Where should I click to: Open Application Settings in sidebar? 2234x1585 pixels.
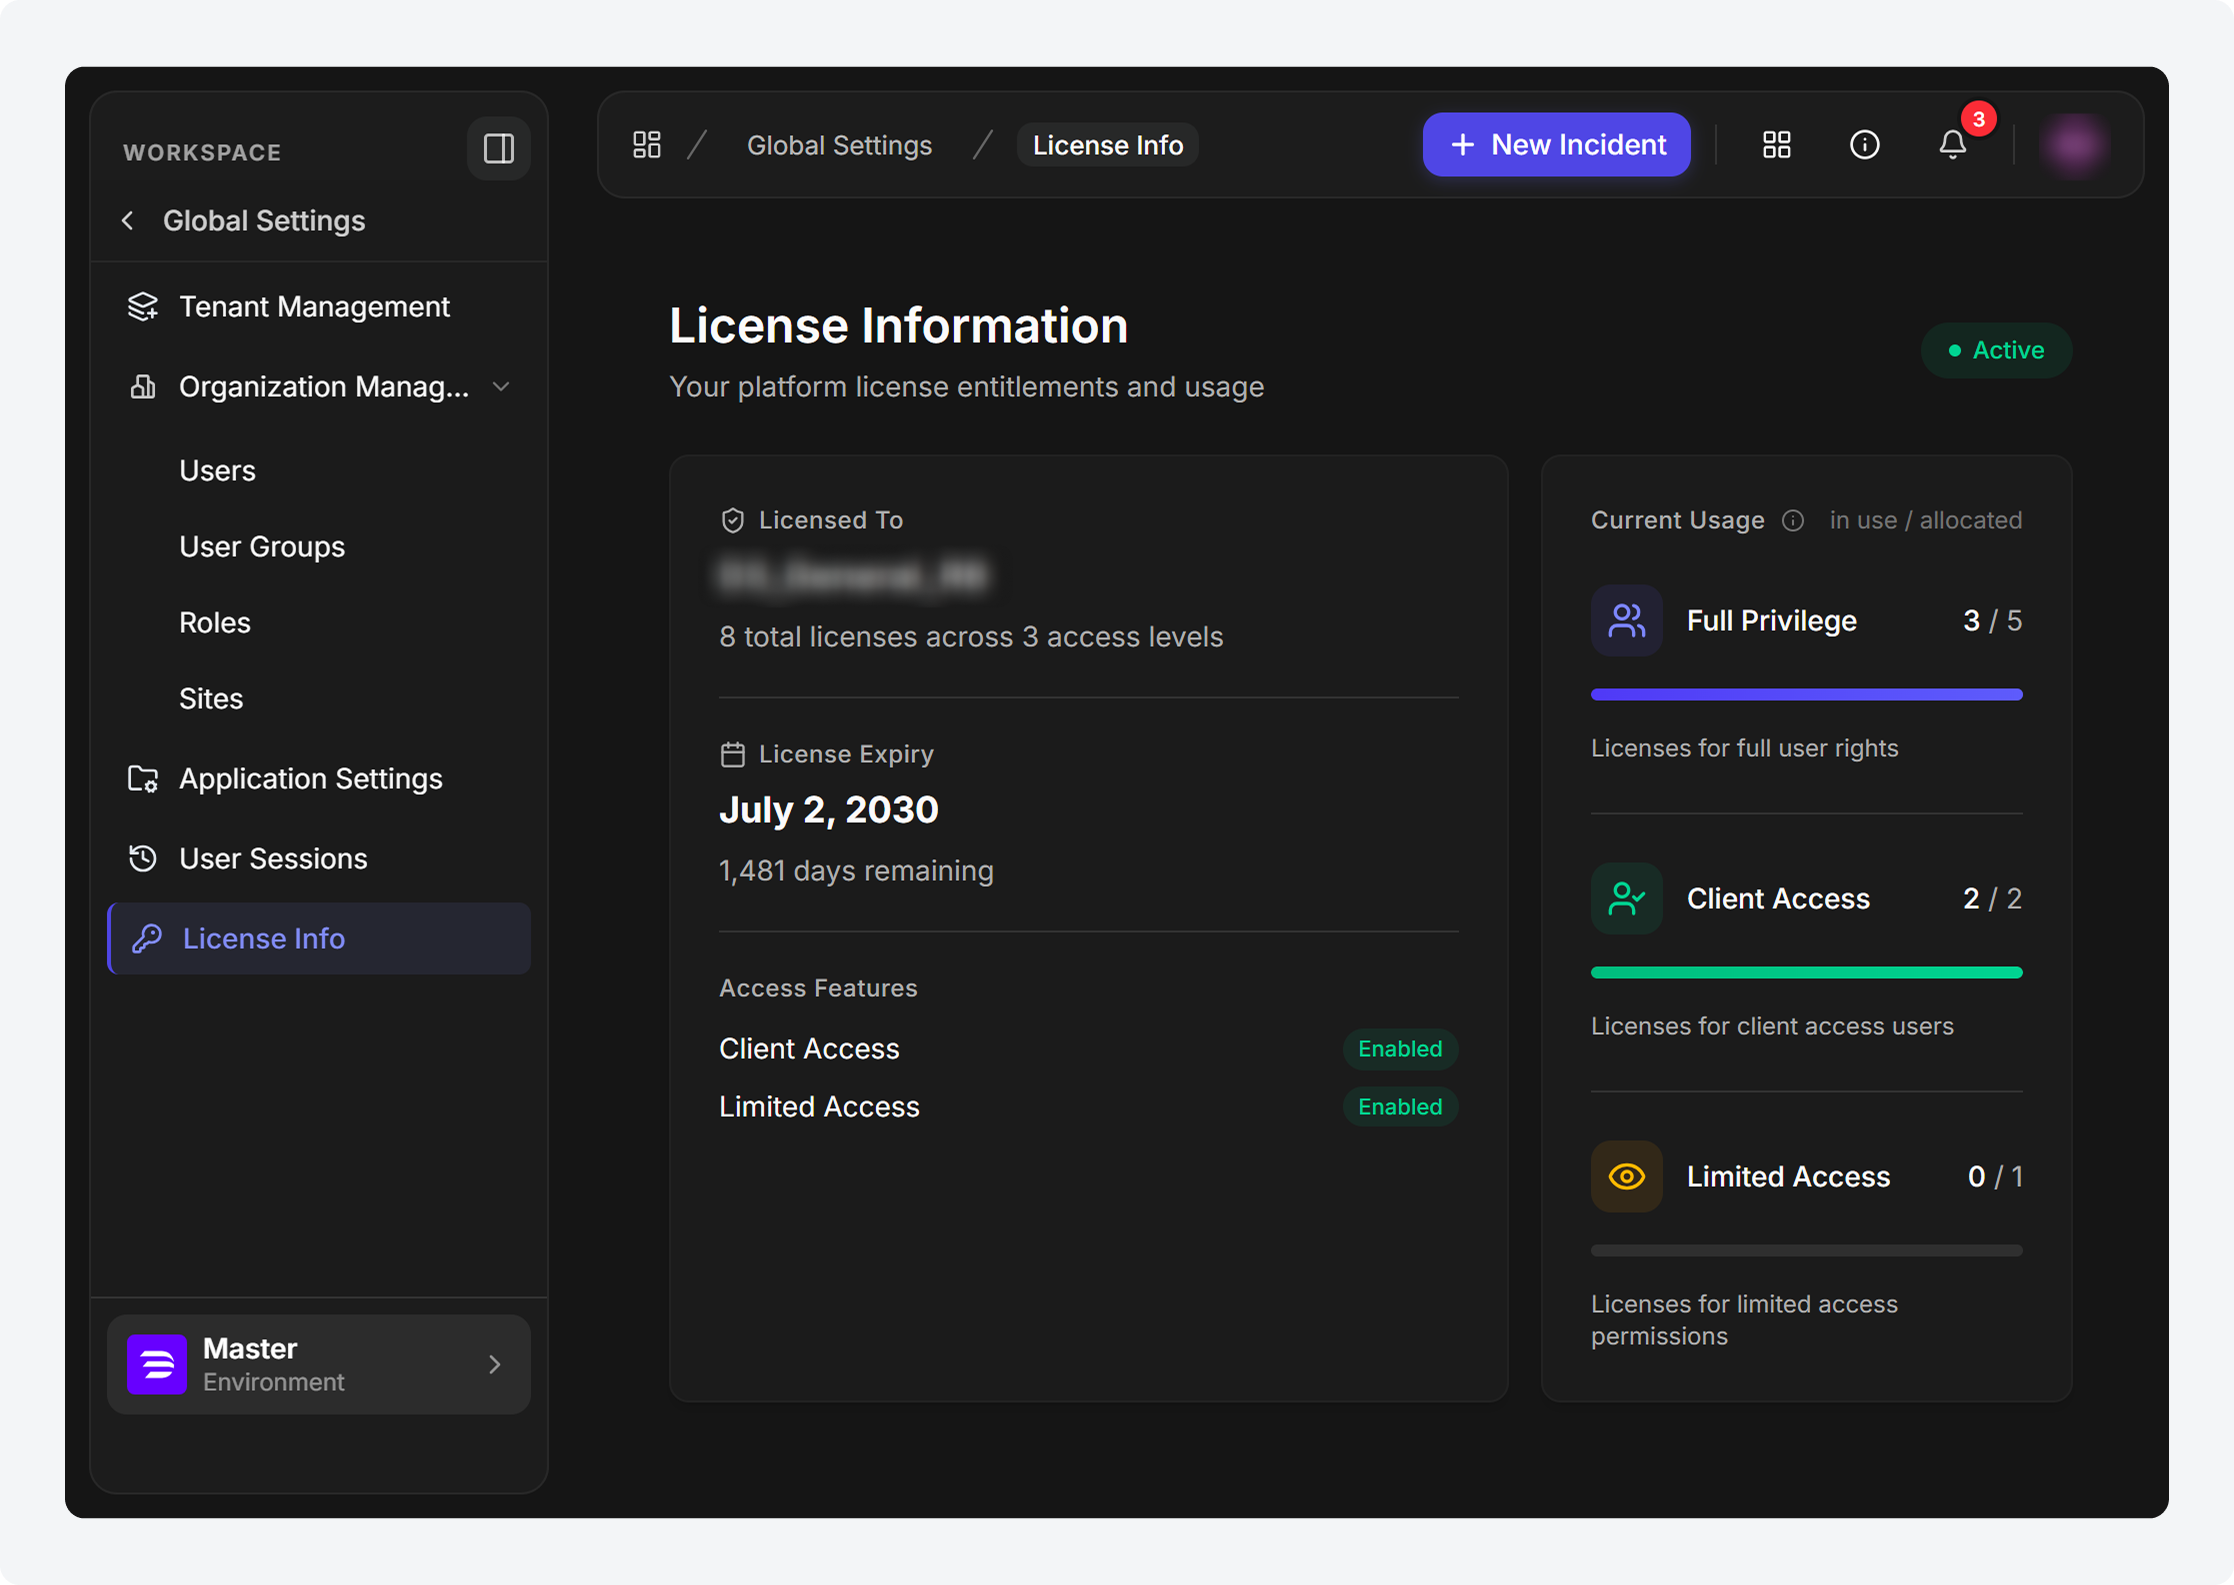pos(318,778)
